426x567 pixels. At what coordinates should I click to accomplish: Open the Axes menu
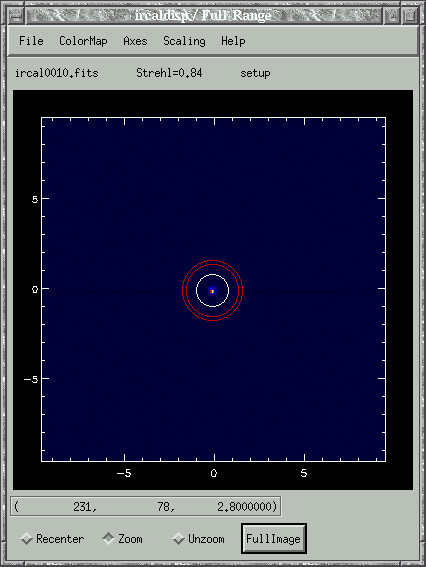point(135,41)
